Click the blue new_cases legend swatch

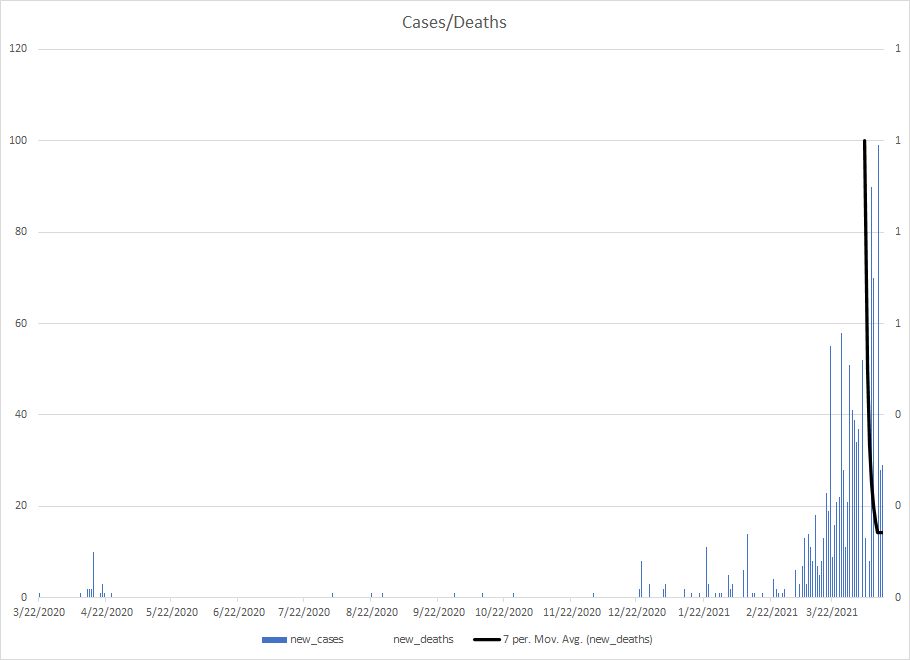tap(273, 639)
